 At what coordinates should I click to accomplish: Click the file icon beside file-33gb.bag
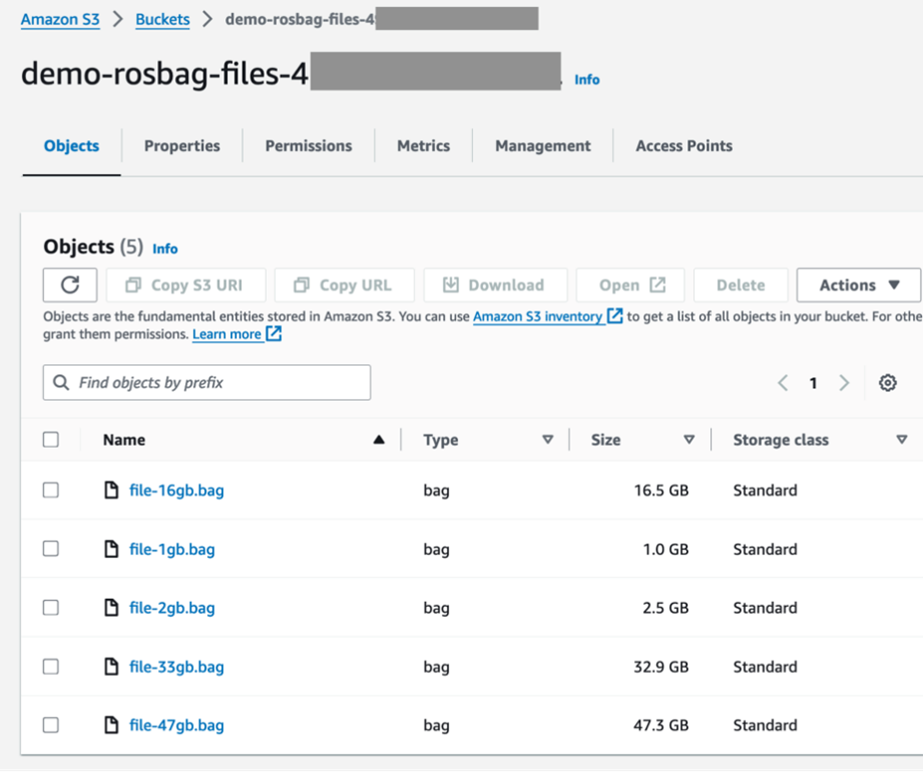tap(111, 666)
